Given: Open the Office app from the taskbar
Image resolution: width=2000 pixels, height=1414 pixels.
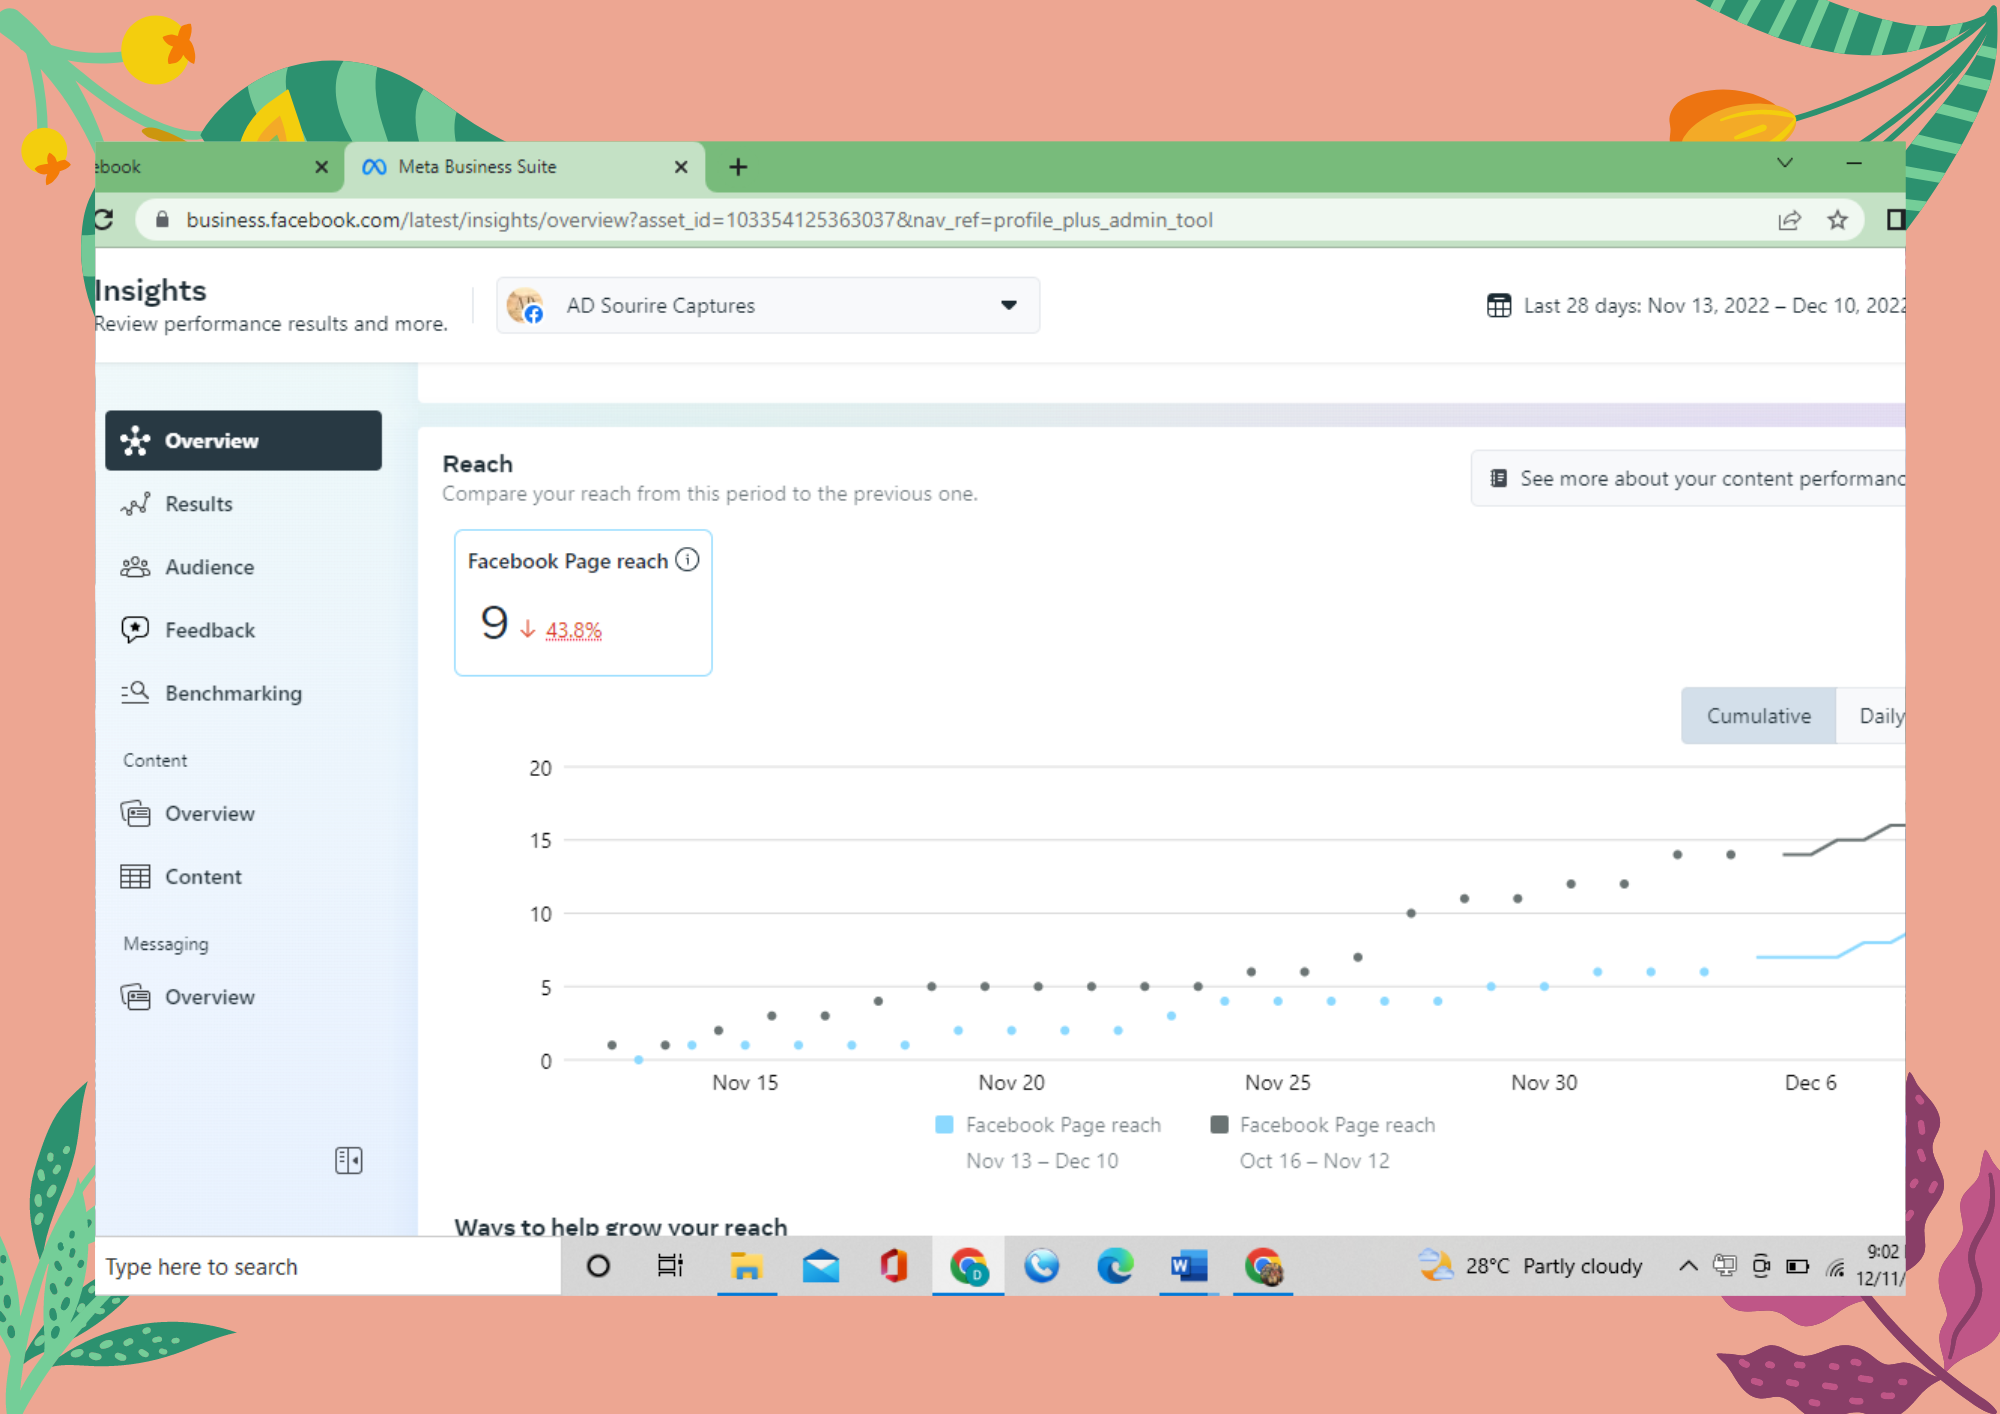Looking at the screenshot, I should point(894,1266).
